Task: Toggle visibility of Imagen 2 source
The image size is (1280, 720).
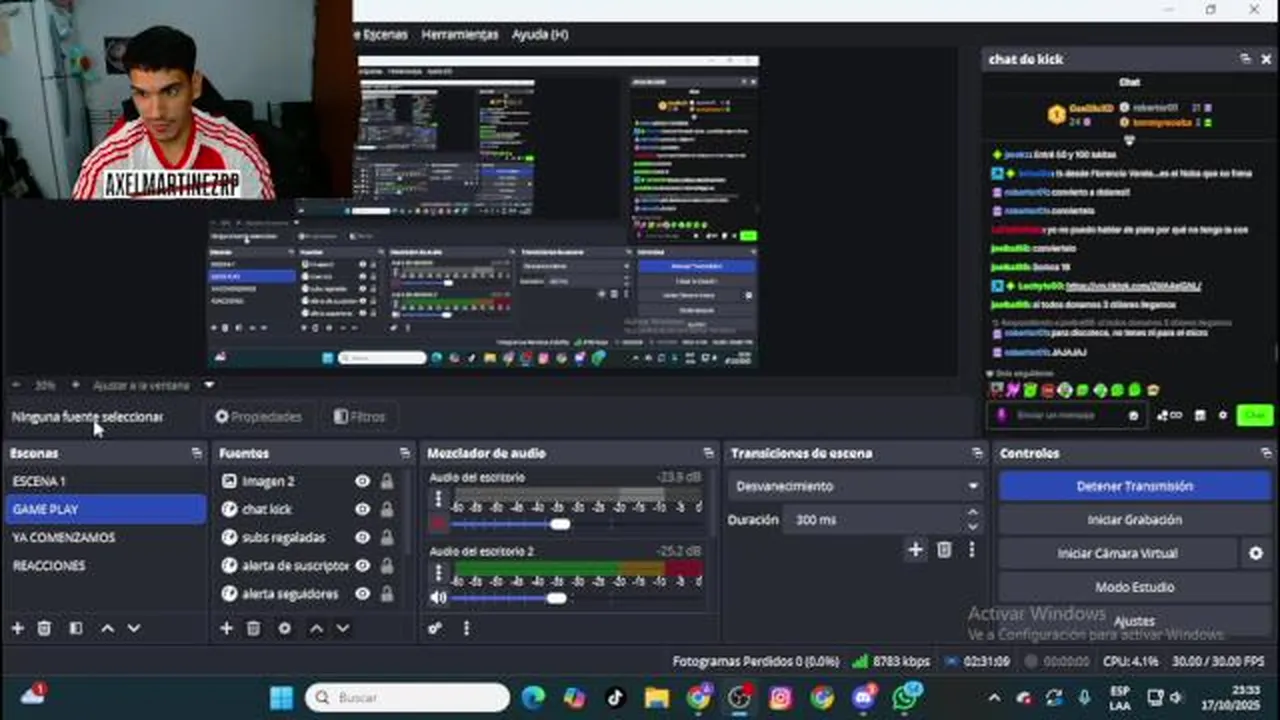Action: (x=362, y=481)
